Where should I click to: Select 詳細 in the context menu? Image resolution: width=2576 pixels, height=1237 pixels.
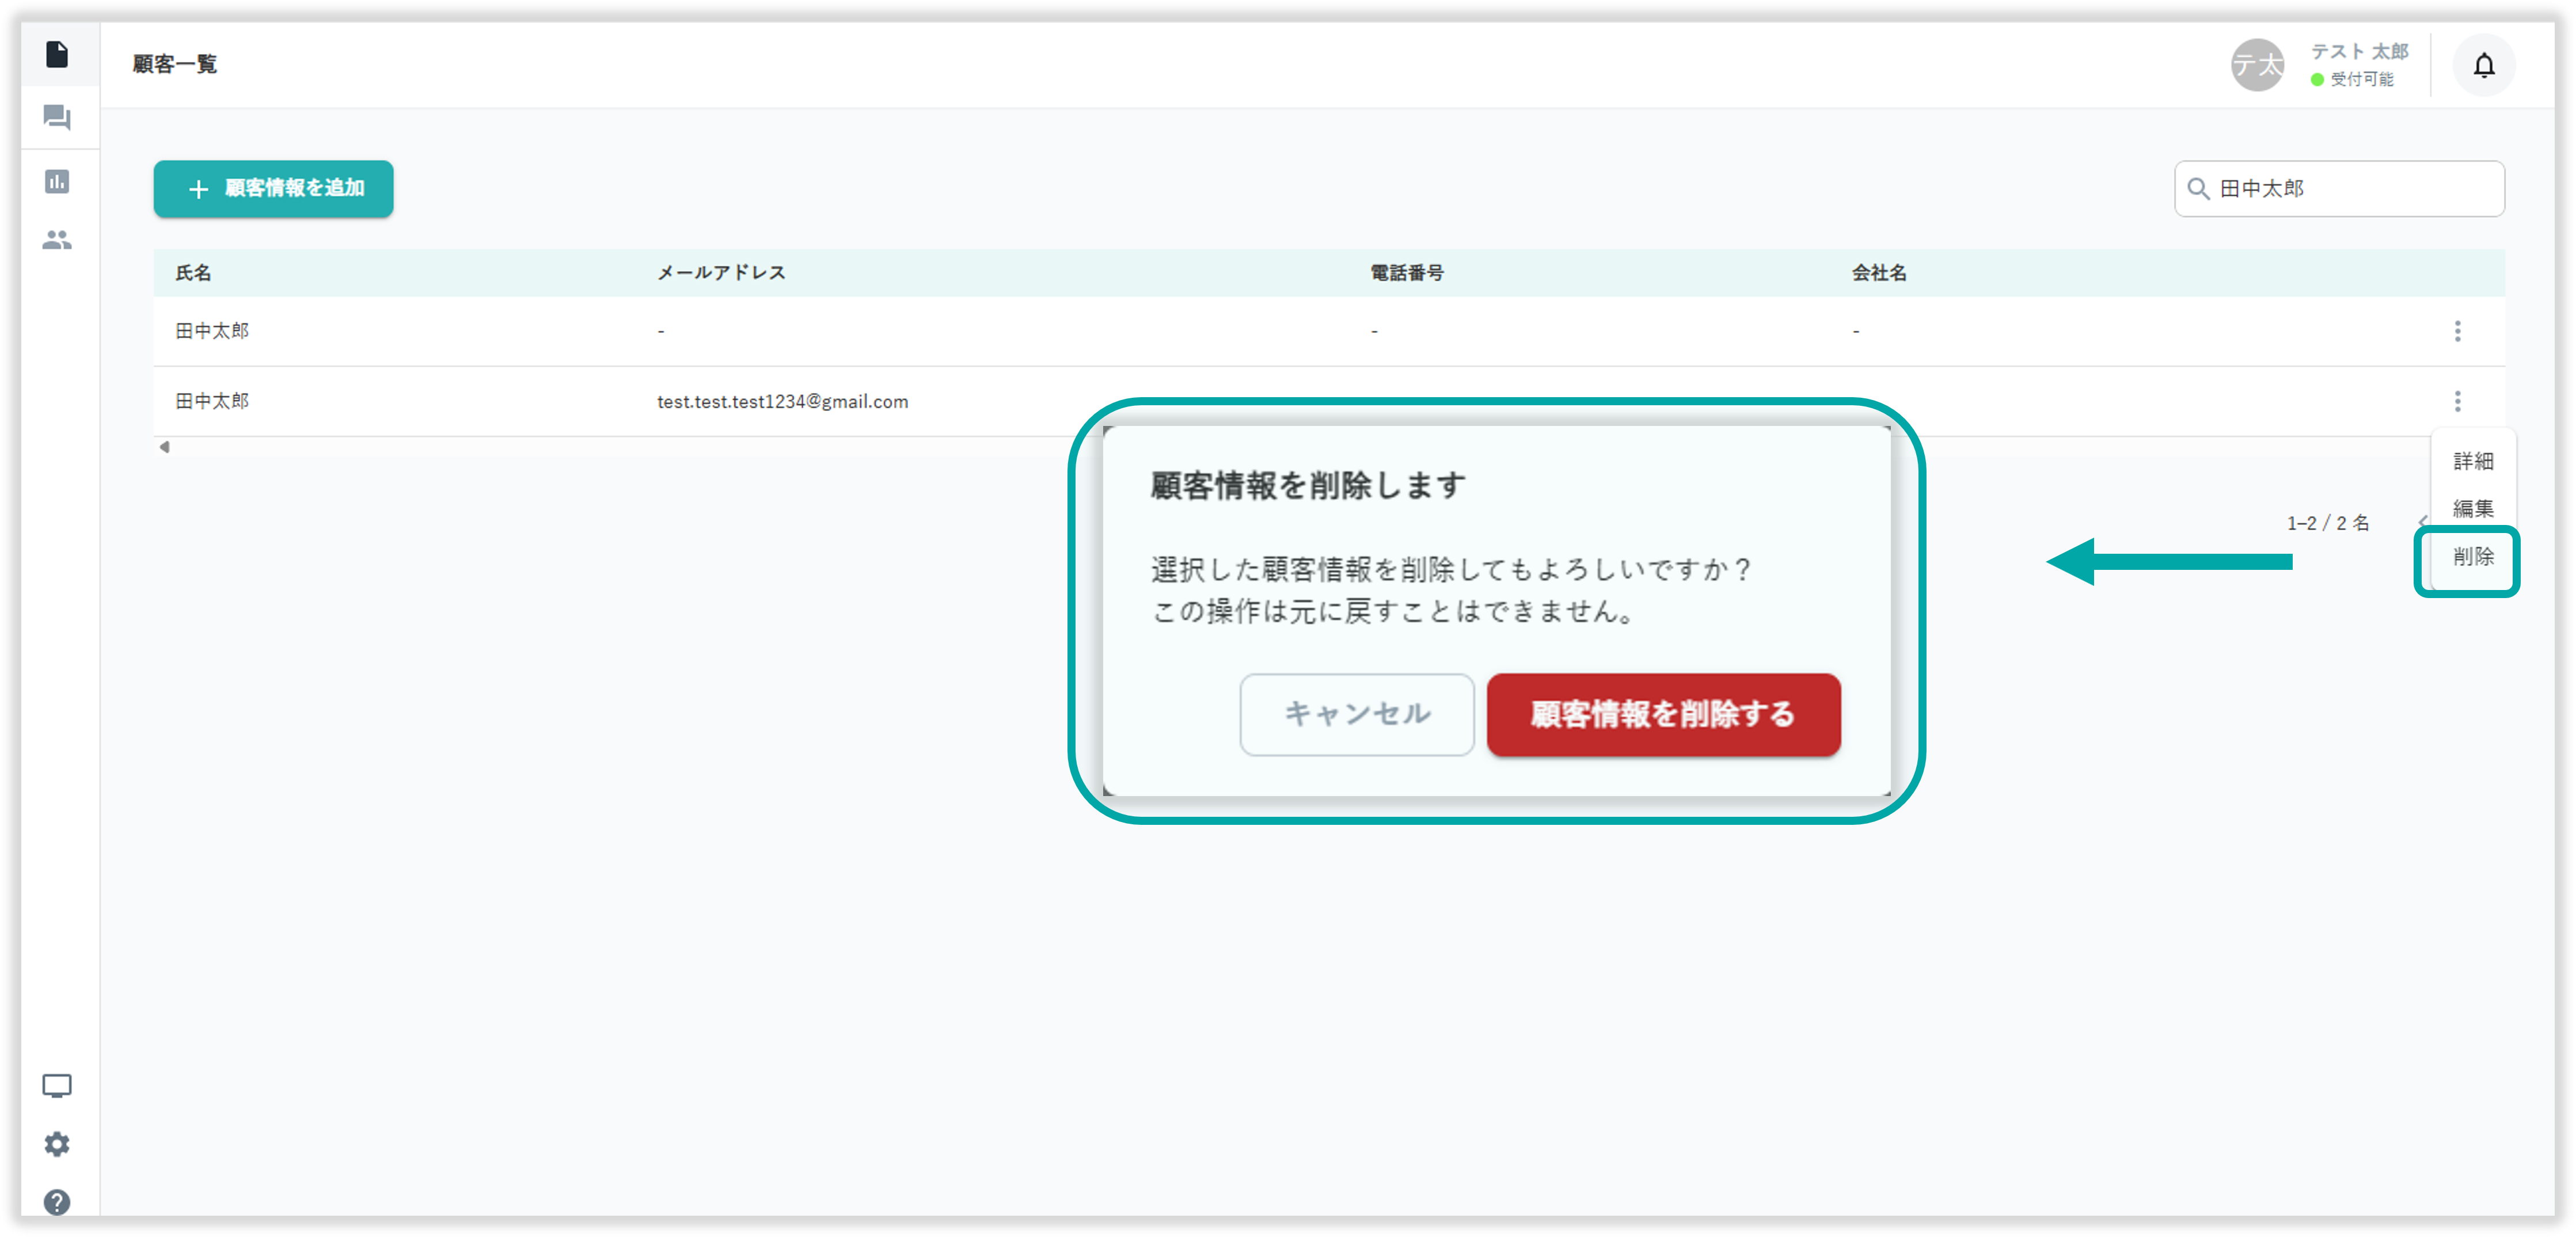tap(2473, 461)
